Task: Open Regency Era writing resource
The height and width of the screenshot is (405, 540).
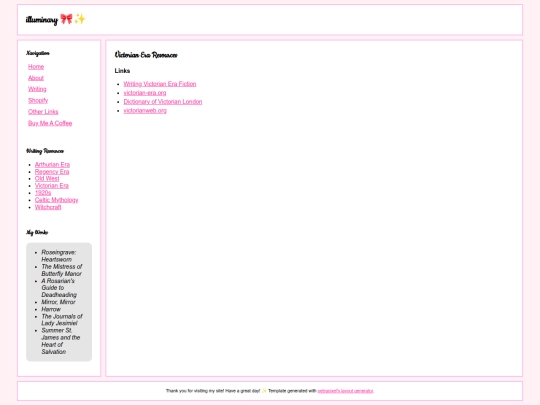Action: 52,172
